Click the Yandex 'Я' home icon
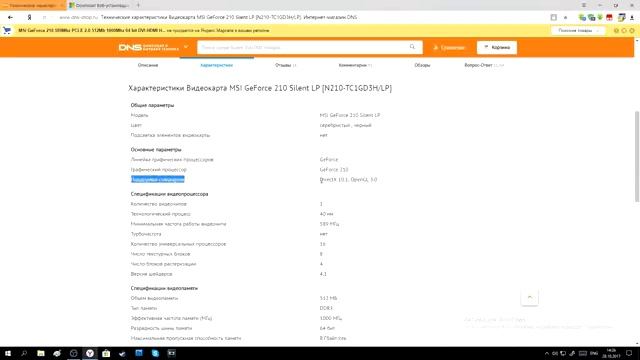 [29, 18]
